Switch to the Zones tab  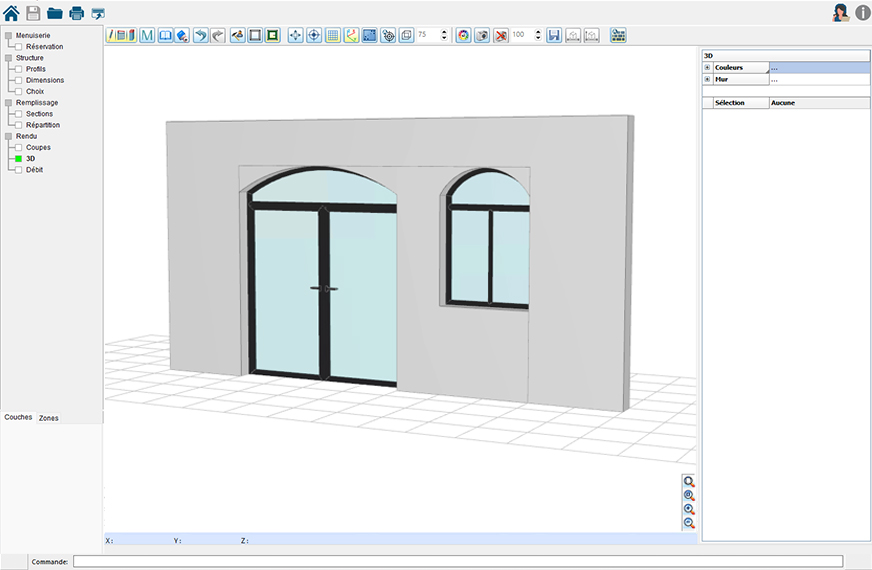[x=48, y=418]
